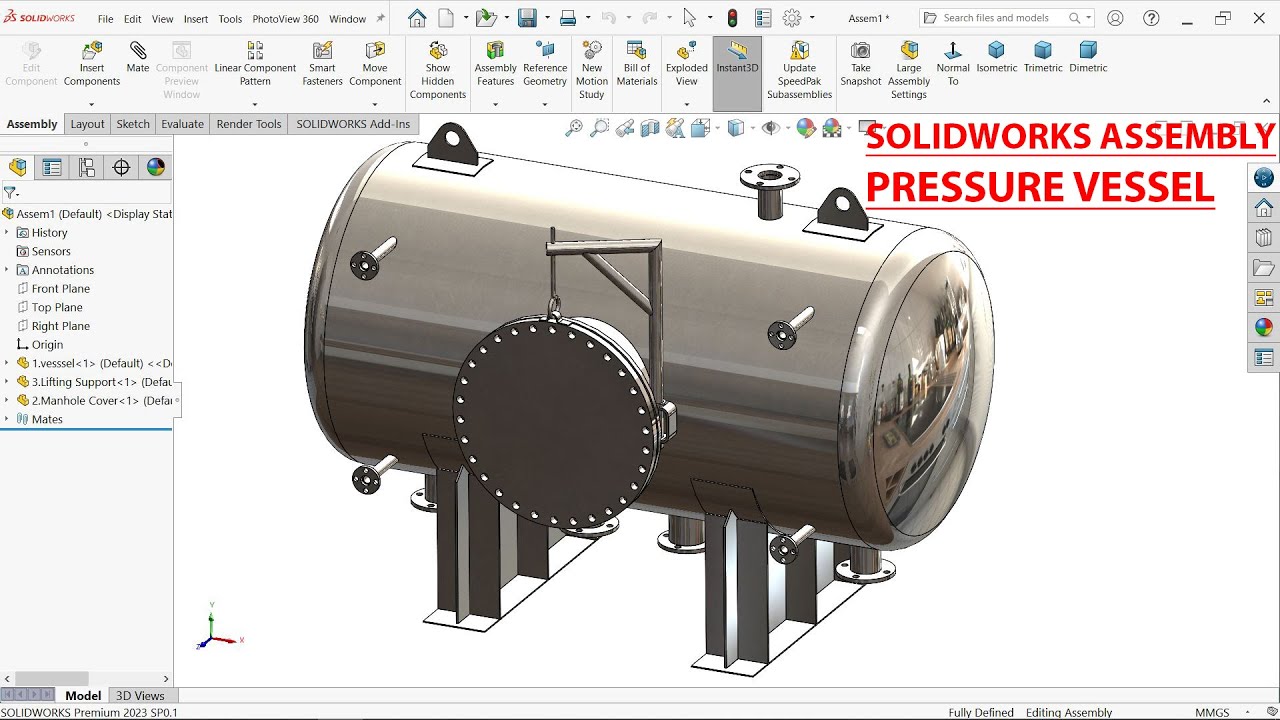Image resolution: width=1280 pixels, height=720 pixels.
Task: Select the Mate tool
Action: pos(138,58)
